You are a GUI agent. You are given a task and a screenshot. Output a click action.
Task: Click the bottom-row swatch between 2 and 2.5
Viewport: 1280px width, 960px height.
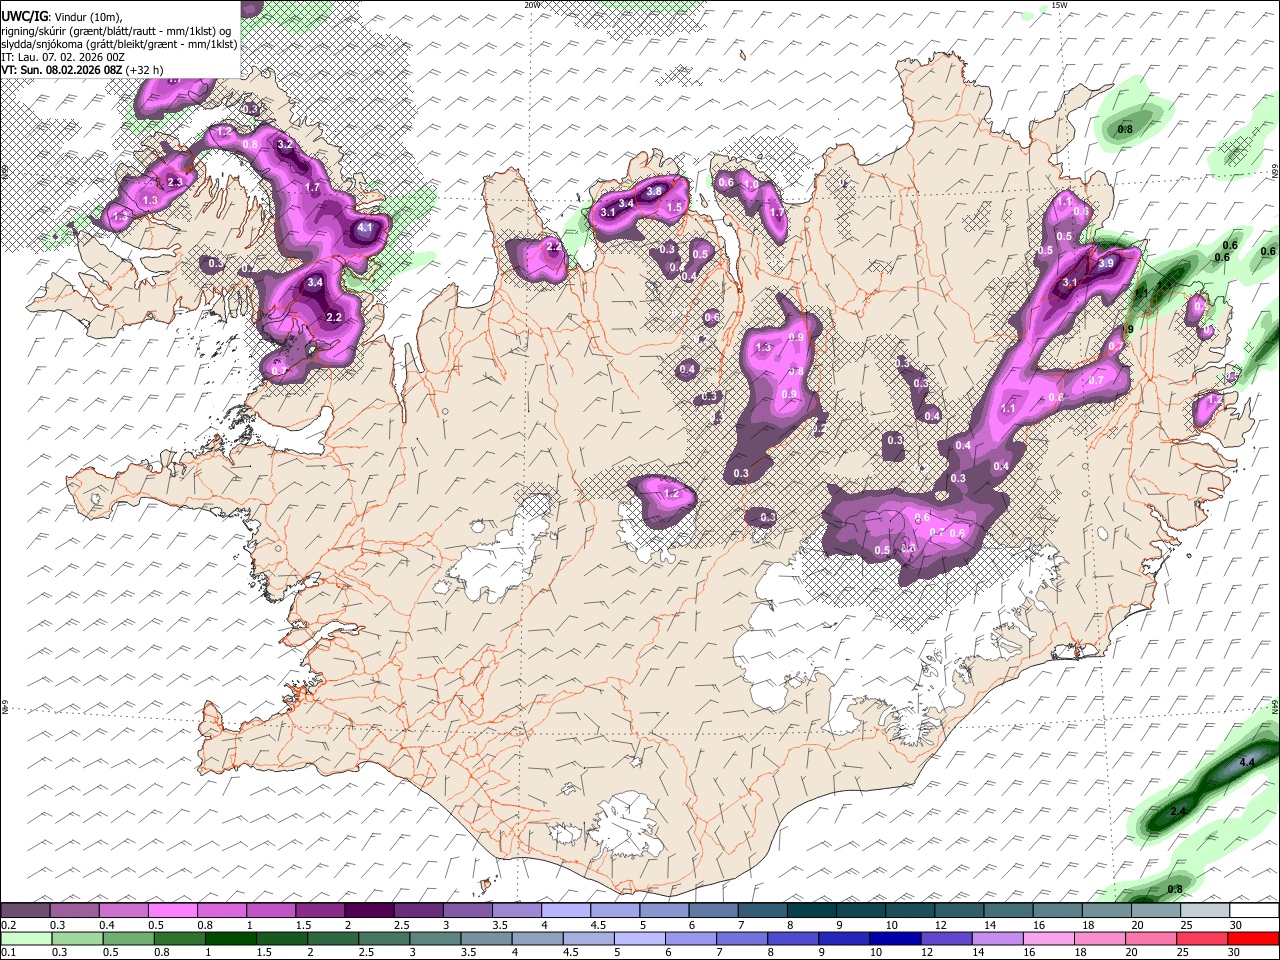(332, 938)
